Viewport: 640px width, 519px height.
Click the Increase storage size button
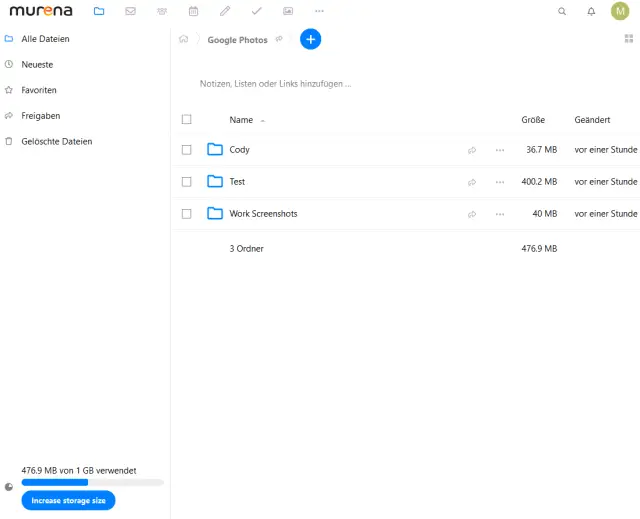pyautogui.click(x=68, y=500)
